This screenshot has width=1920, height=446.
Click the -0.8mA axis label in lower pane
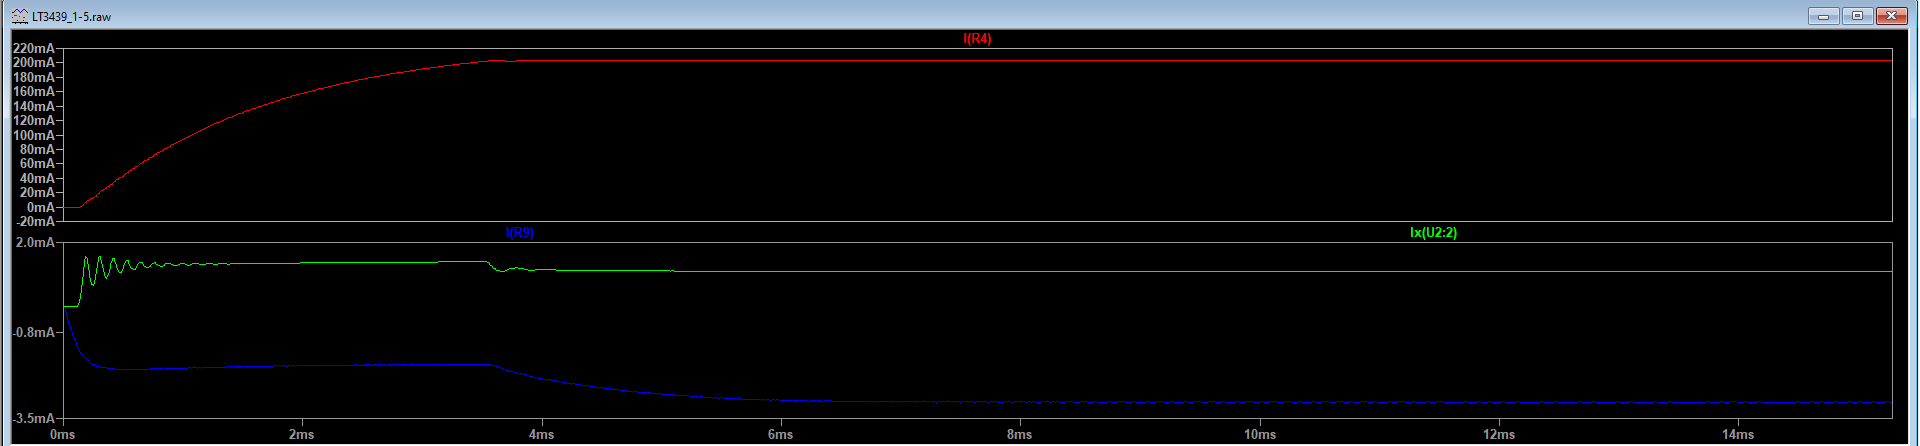pyautogui.click(x=34, y=332)
